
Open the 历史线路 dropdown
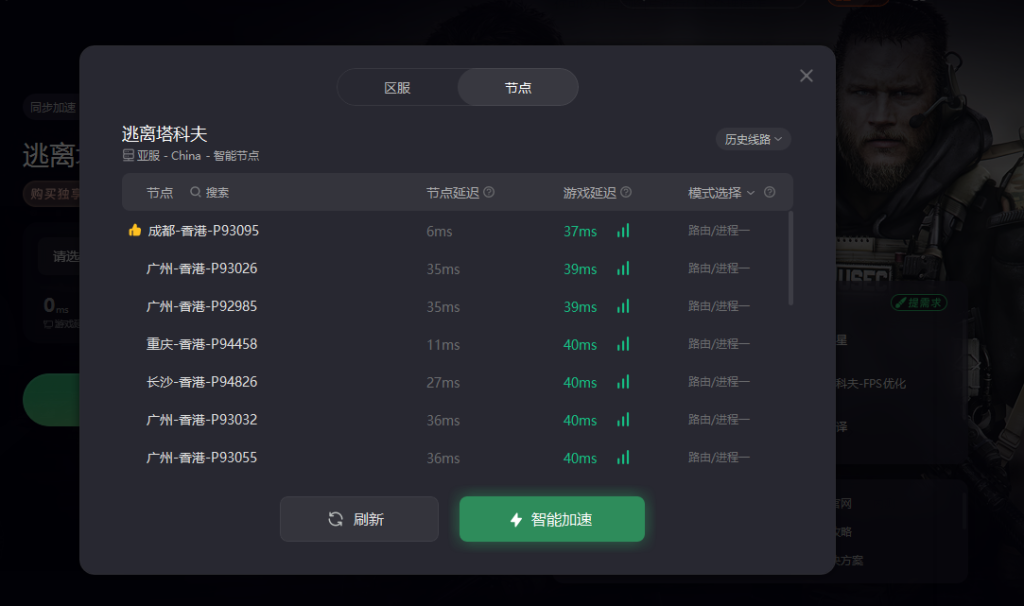click(x=753, y=139)
